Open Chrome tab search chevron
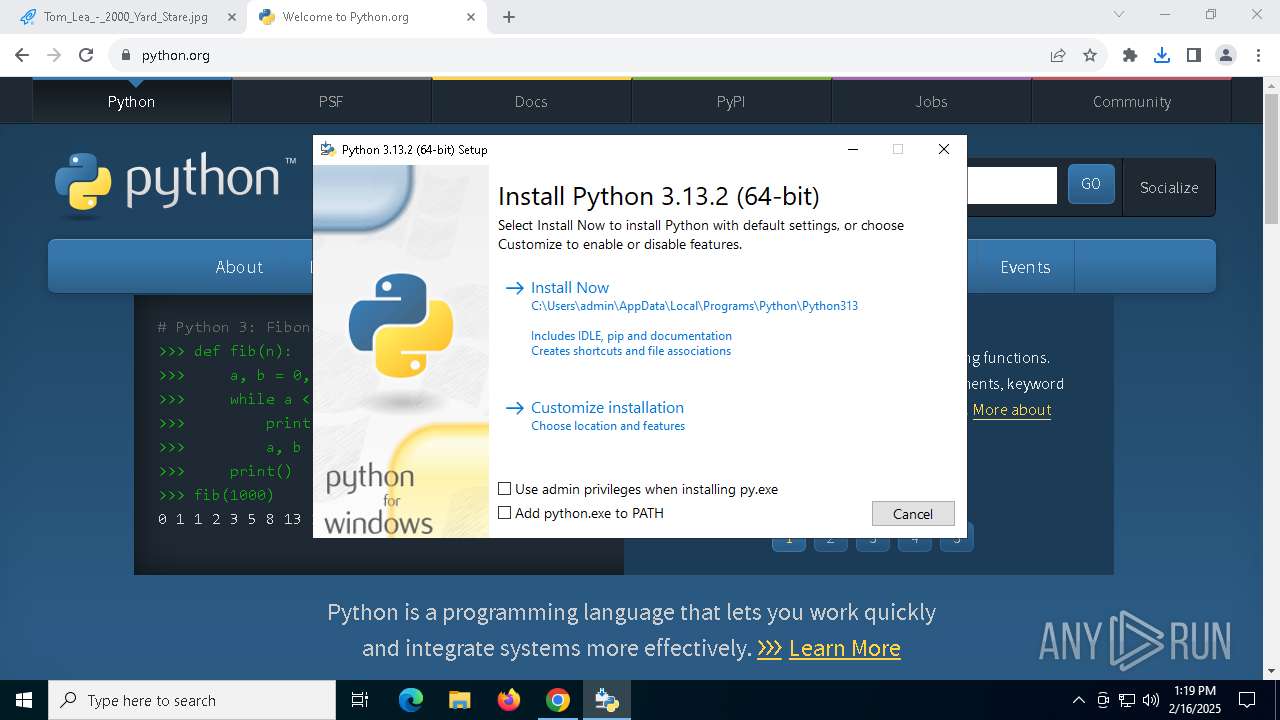 click(1119, 14)
